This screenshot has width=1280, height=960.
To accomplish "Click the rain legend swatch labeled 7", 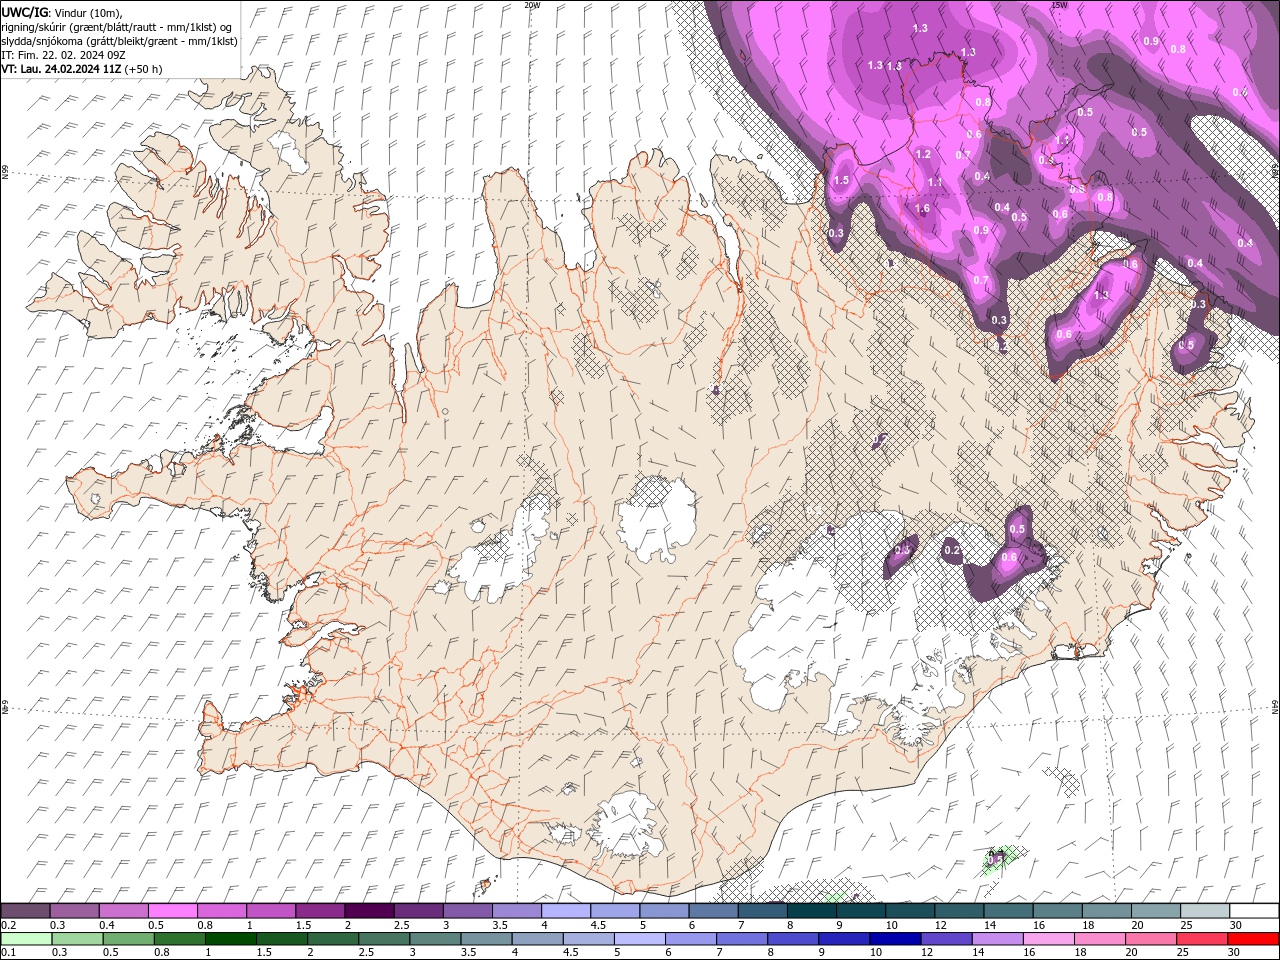I will pyautogui.click(x=742, y=939).
